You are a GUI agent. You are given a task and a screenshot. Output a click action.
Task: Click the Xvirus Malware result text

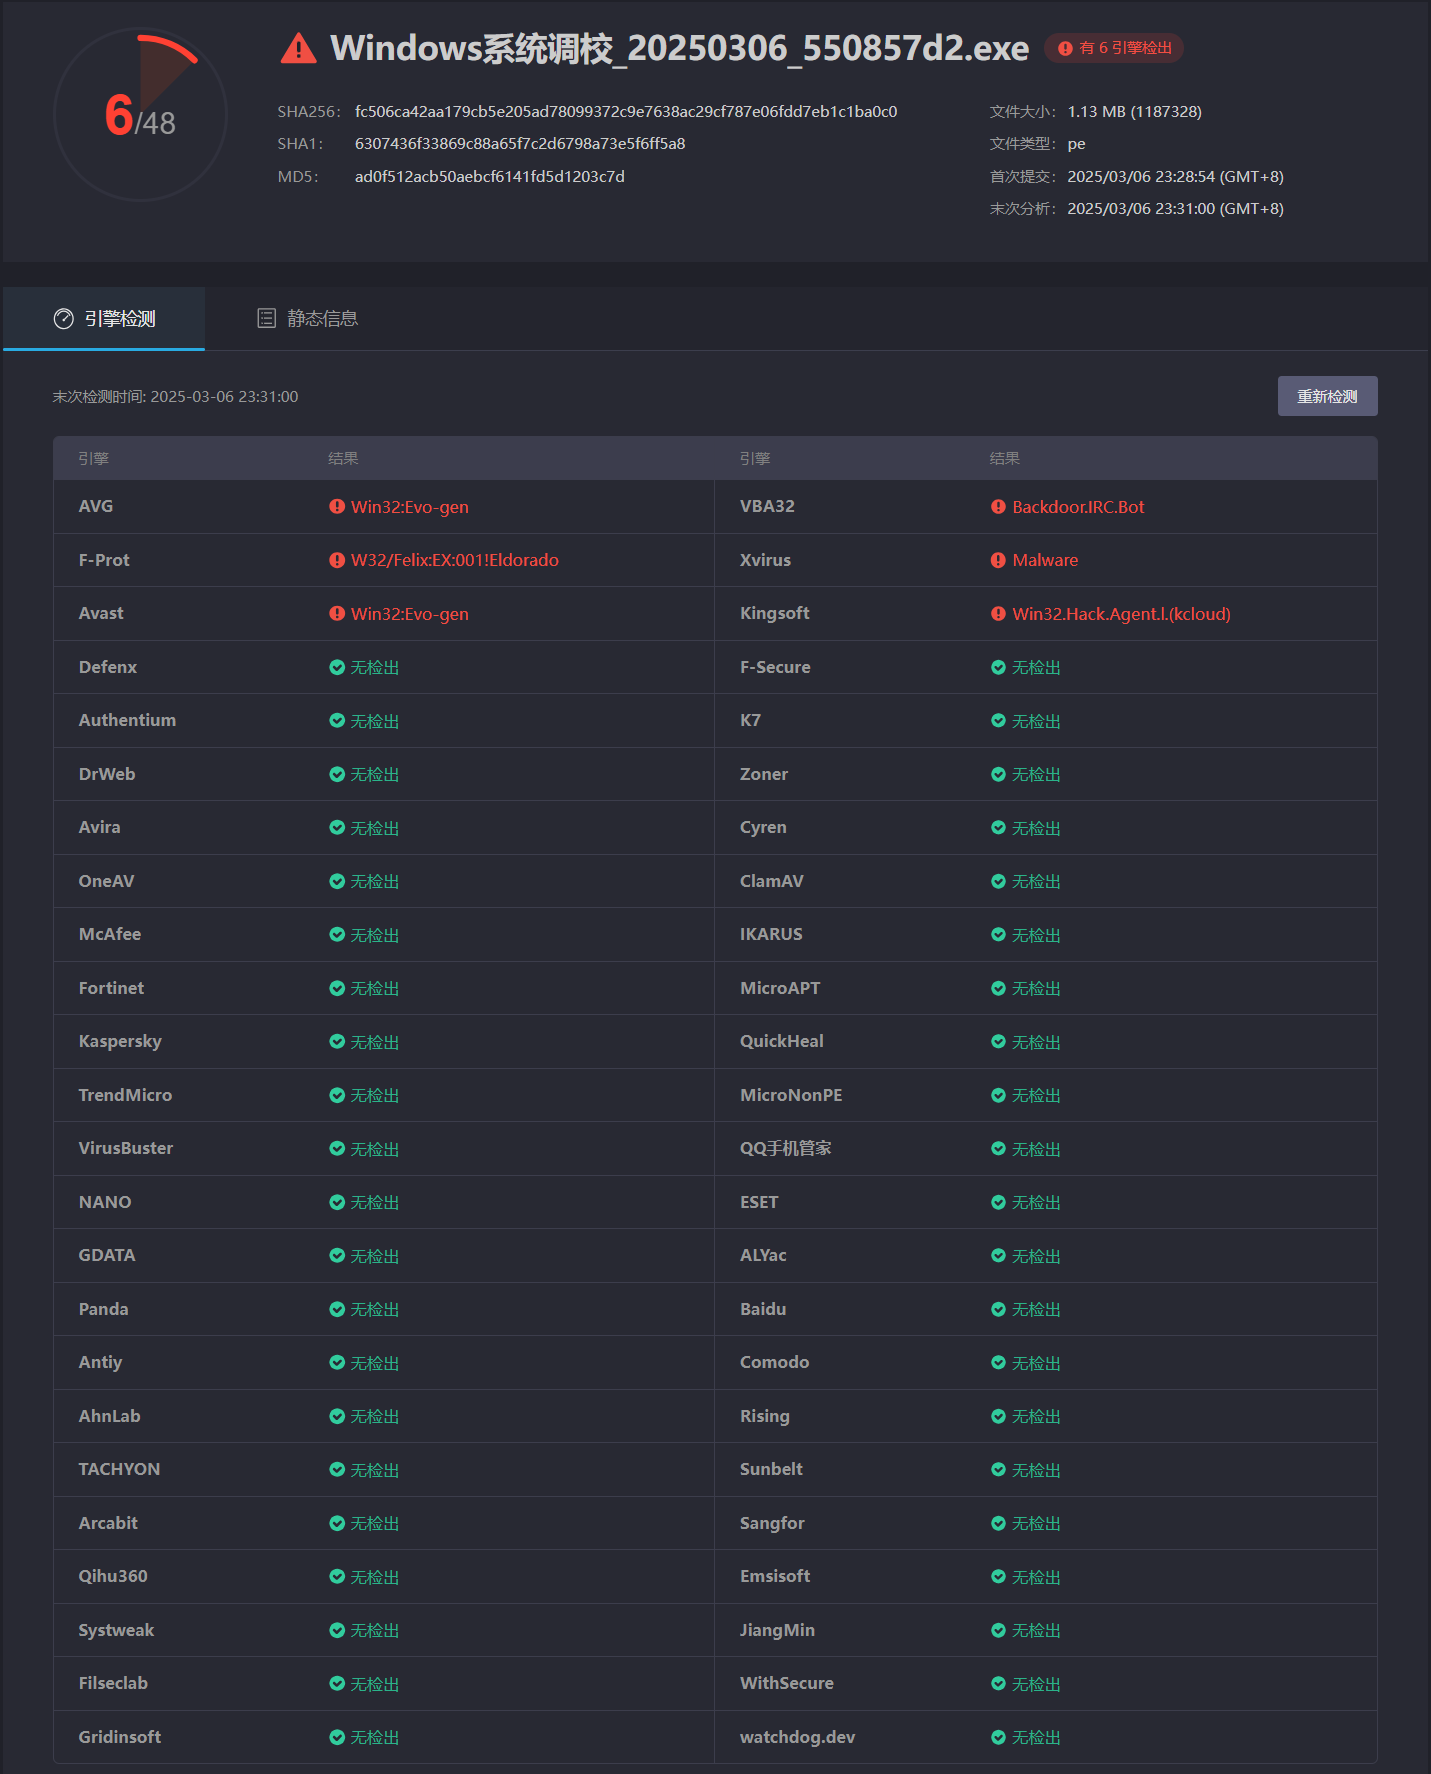pyautogui.click(x=1045, y=560)
